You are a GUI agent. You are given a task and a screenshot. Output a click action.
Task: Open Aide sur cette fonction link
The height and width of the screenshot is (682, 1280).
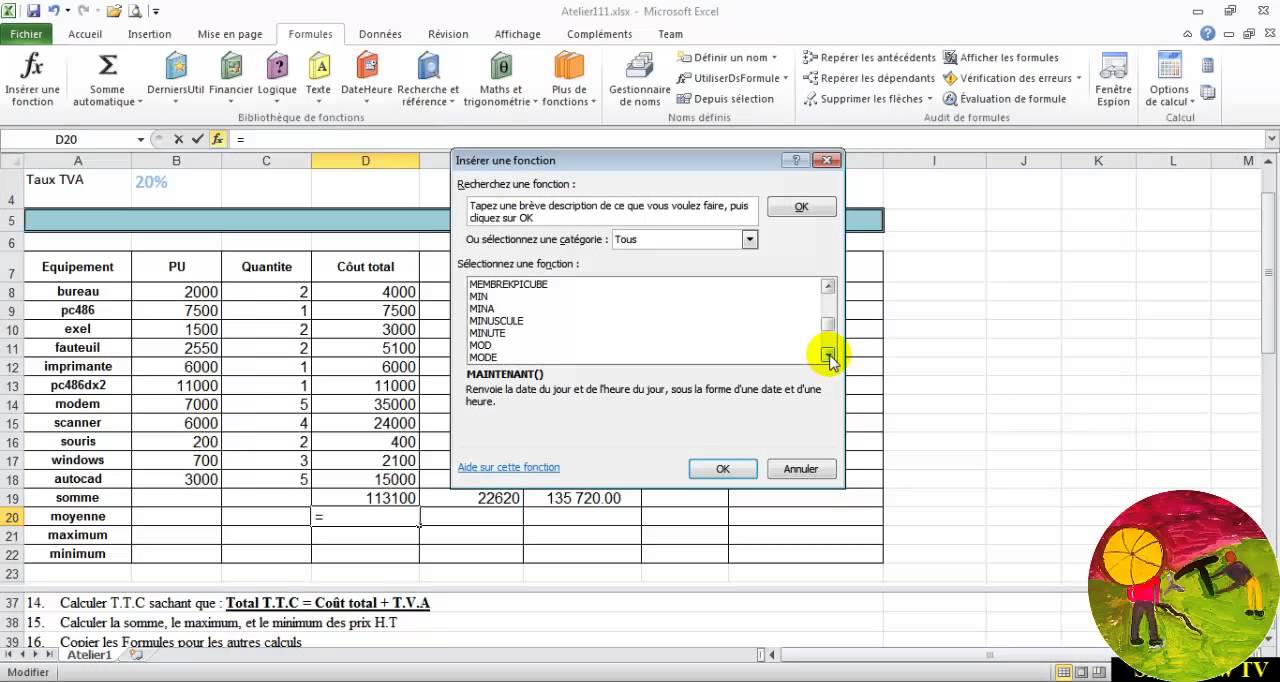(508, 467)
